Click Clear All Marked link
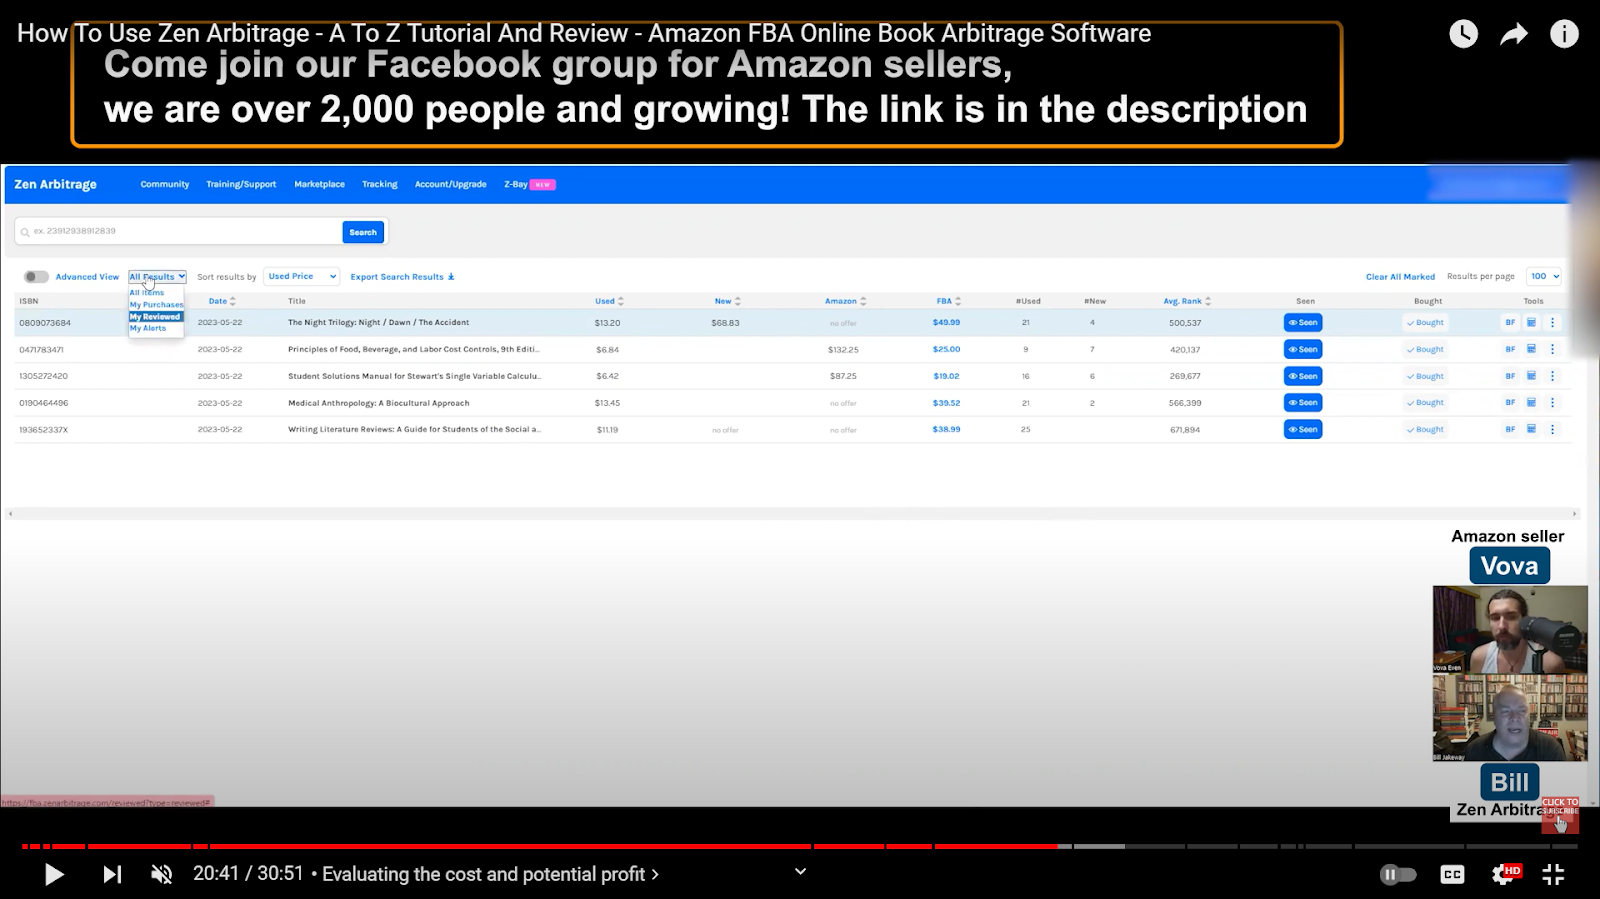The width and height of the screenshot is (1600, 899). tap(1400, 277)
